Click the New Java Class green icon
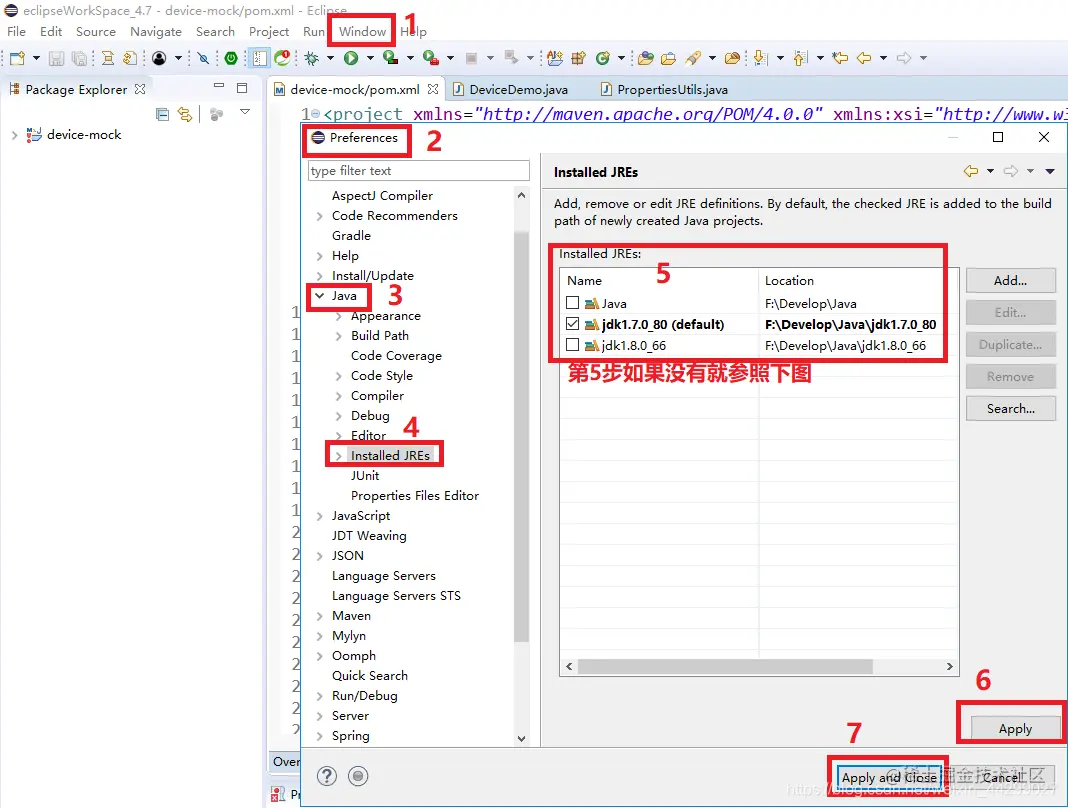 [602, 58]
